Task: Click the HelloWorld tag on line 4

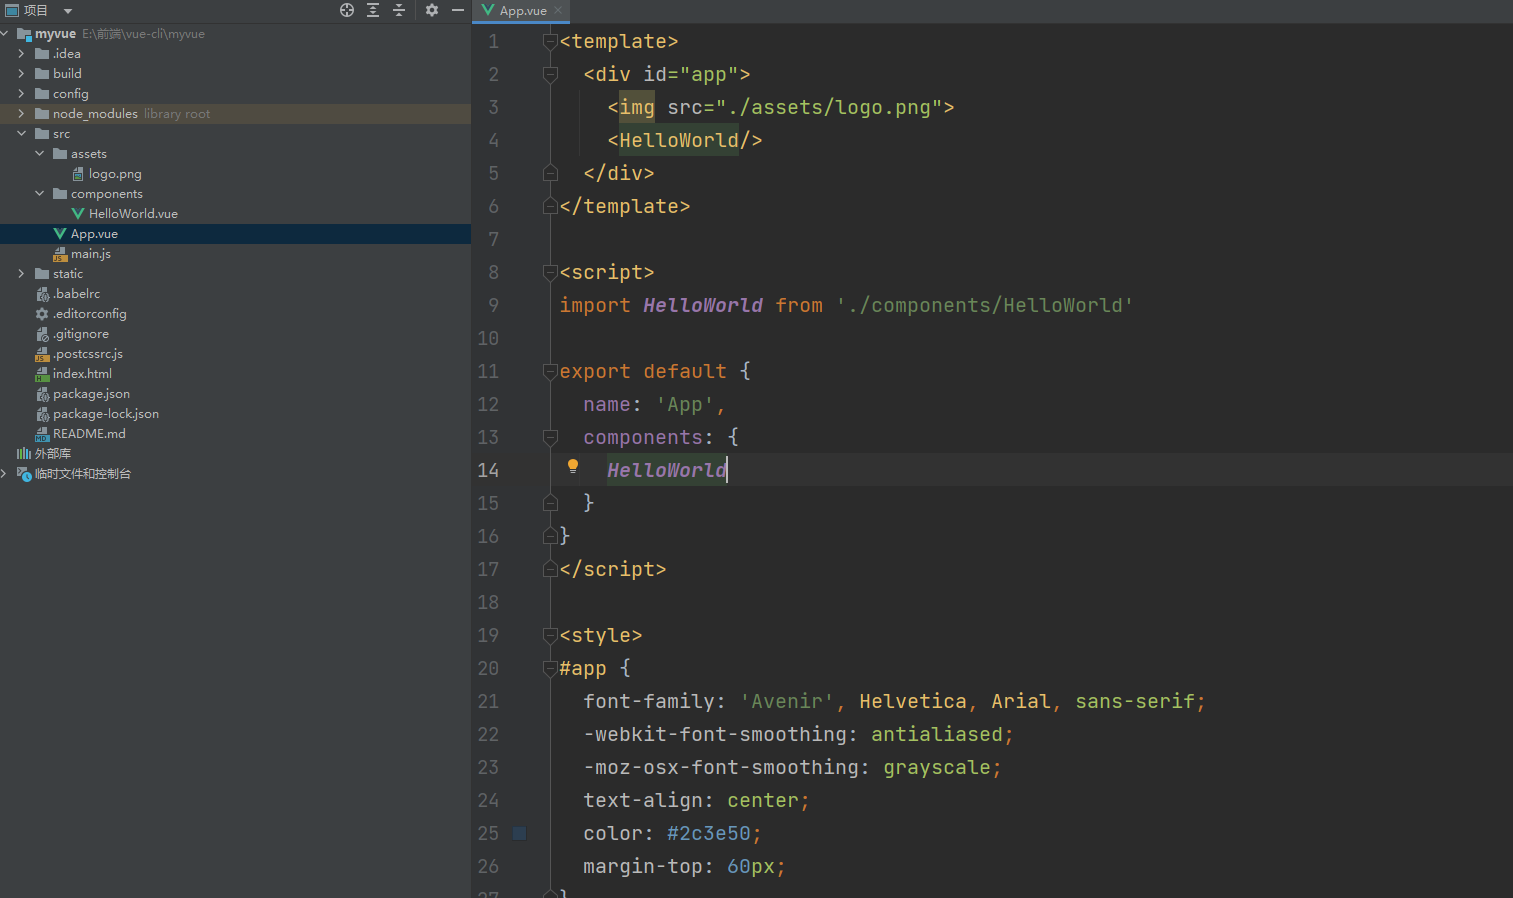Action: point(679,140)
